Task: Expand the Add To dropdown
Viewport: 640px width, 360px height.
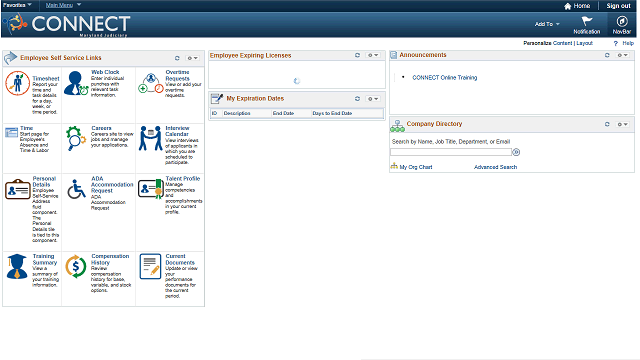Action: [547, 24]
